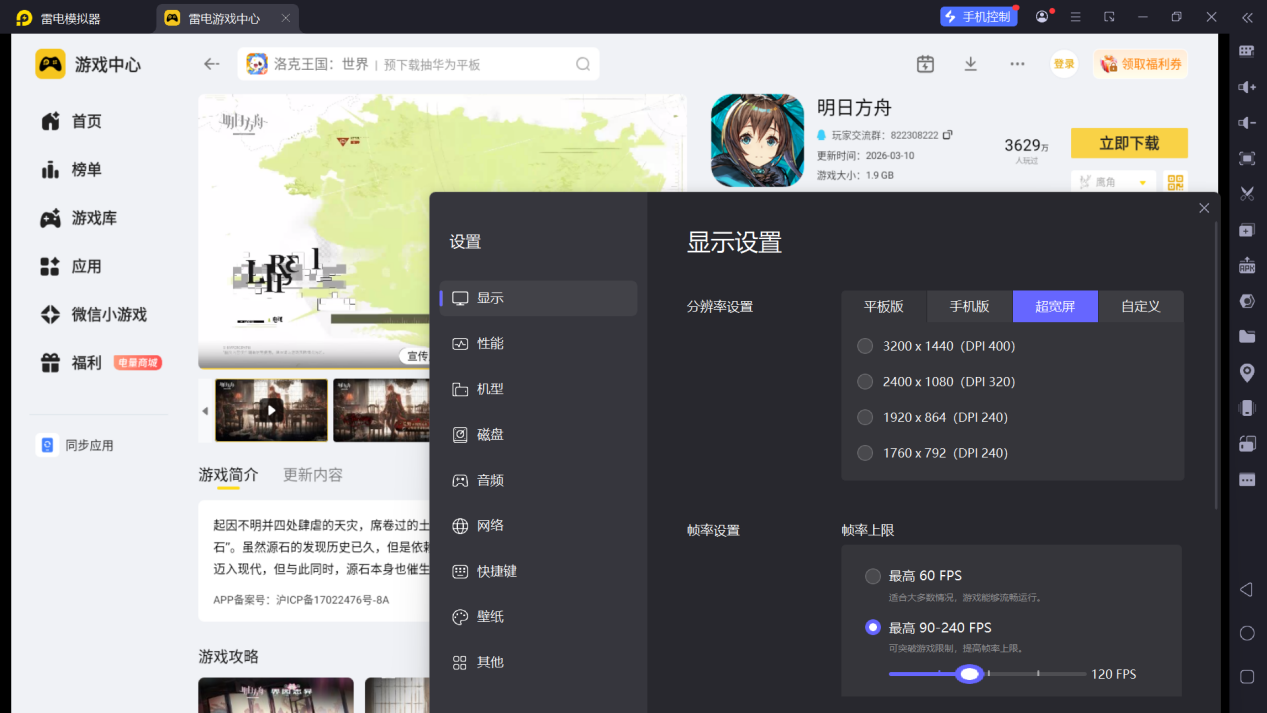Open the 快捷键 settings section
Screen dimensions: 1267x713
tap(538, 571)
